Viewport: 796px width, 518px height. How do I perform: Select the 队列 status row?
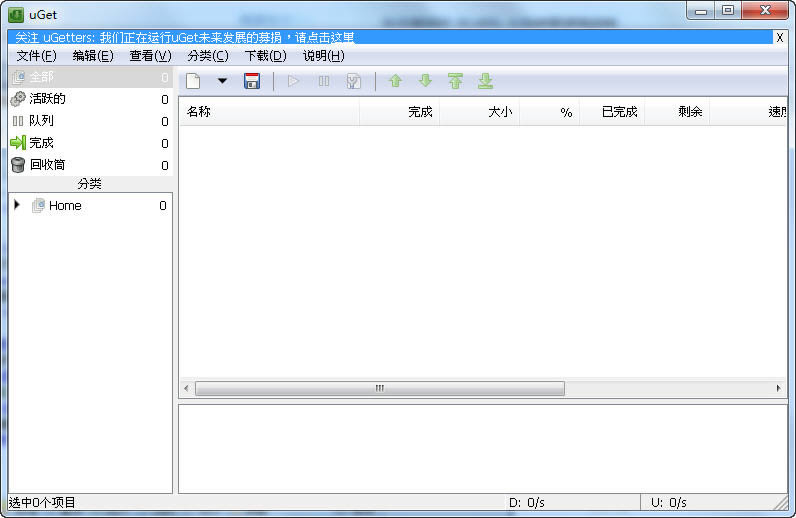point(90,121)
